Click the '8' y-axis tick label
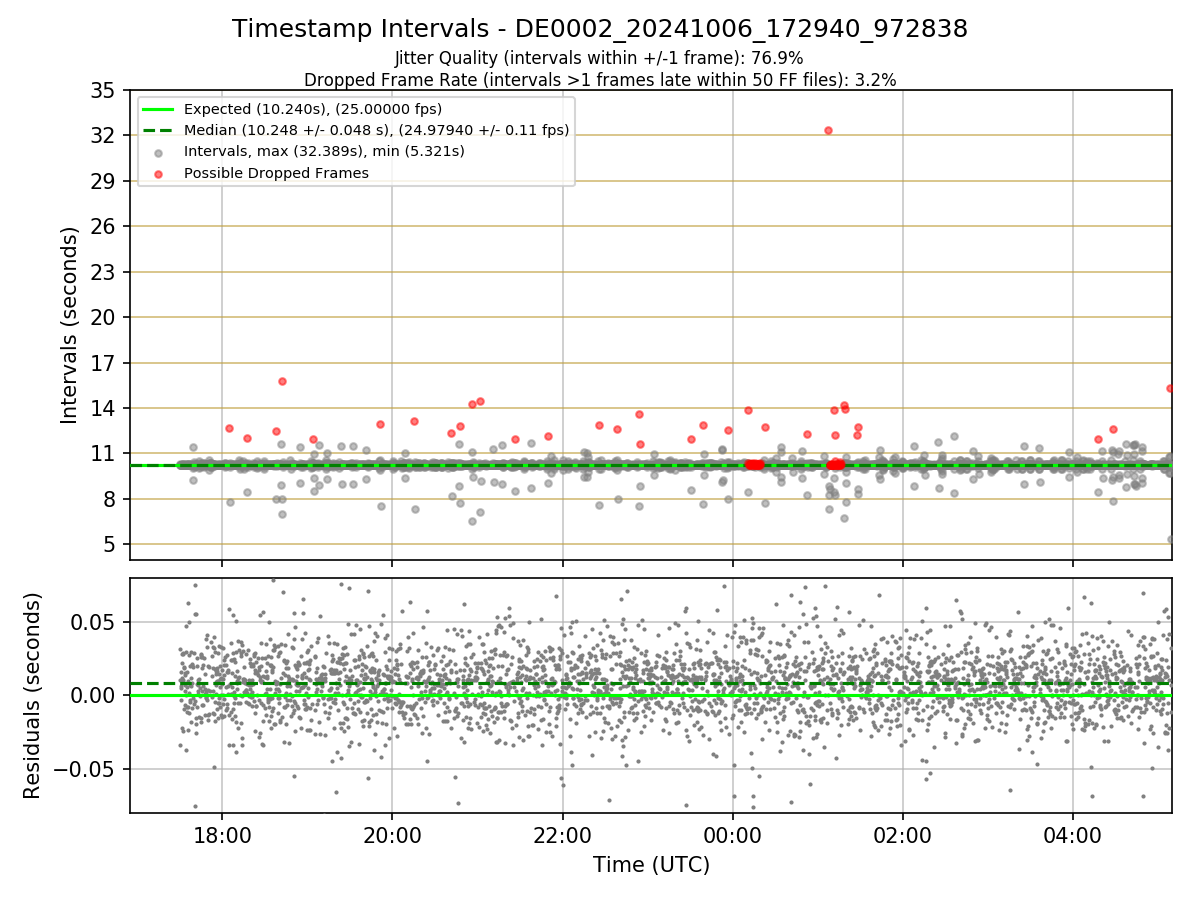This screenshot has height=900, width=1200. (109, 499)
